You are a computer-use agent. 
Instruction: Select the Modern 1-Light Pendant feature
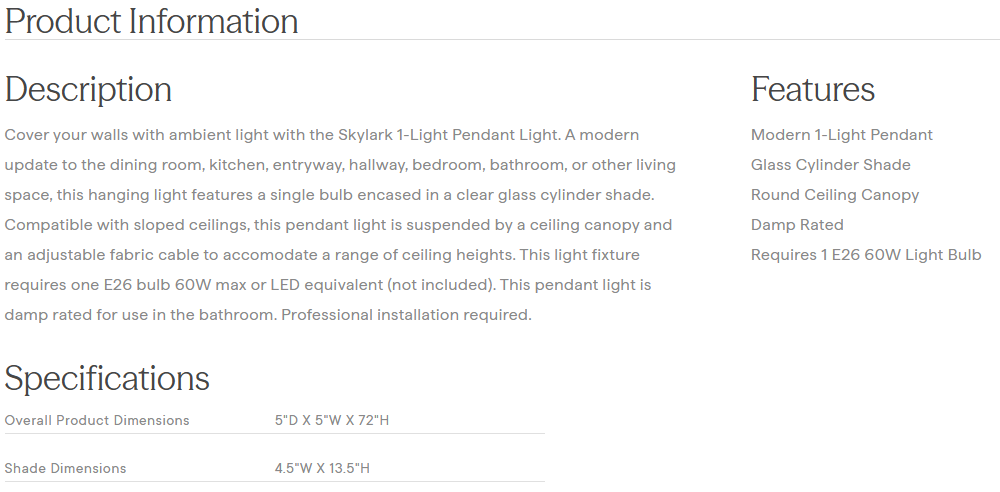coord(841,135)
